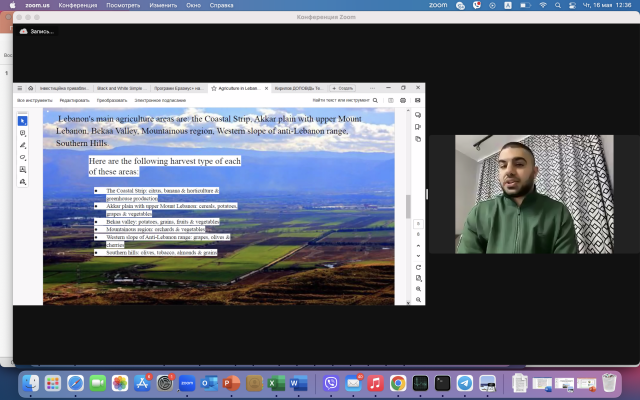Click Преобразовать in Acrobat toolbar
Screen dimensions: 640x400
click(112, 100)
